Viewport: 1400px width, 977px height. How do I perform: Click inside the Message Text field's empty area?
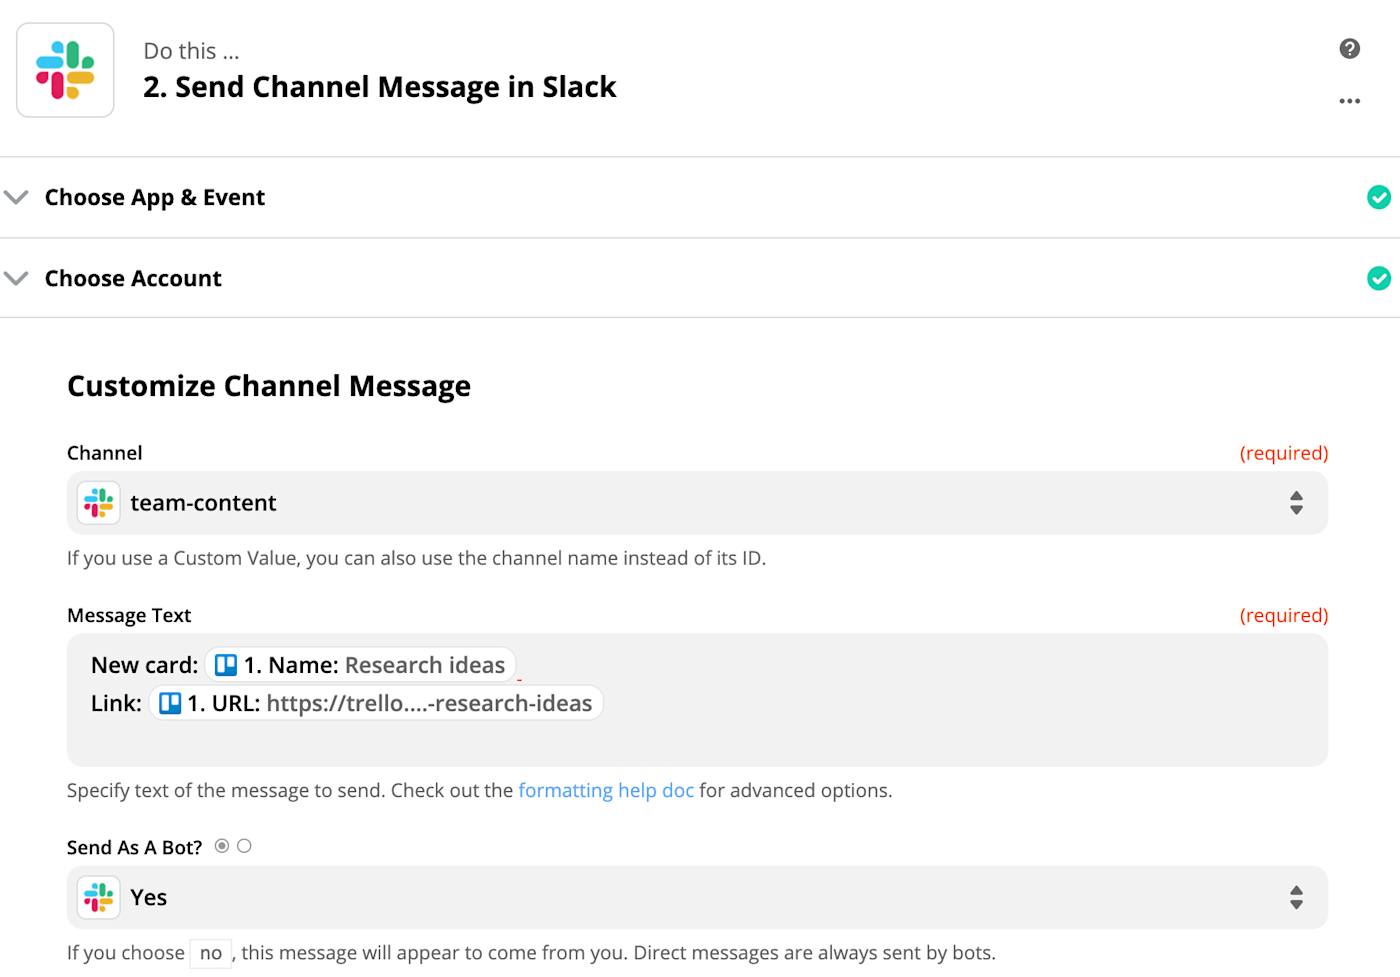click(697, 743)
